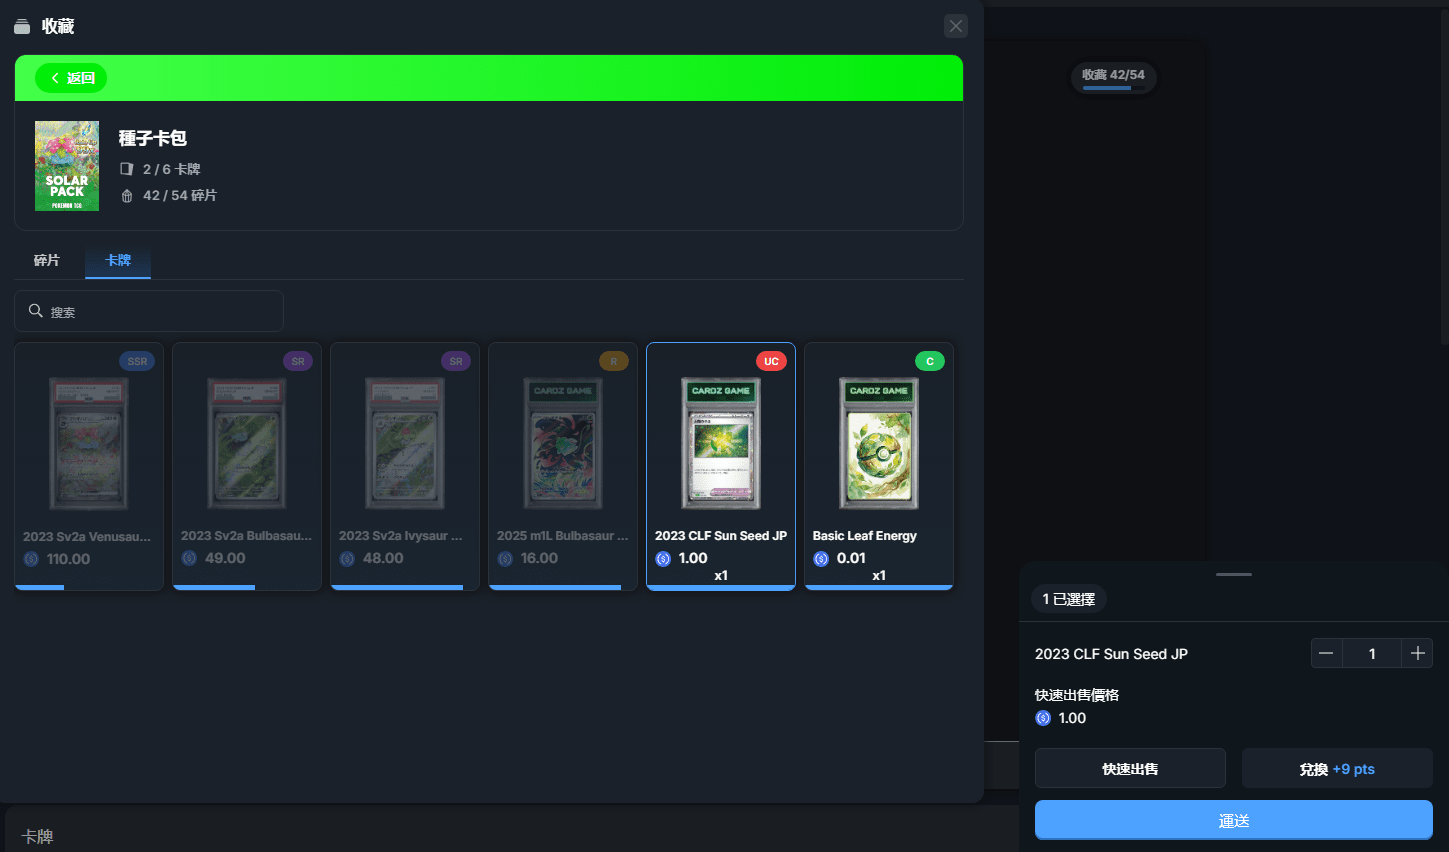
Task: Click the card icon next to 2 / 6 卡牌
Action: click(127, 169)
